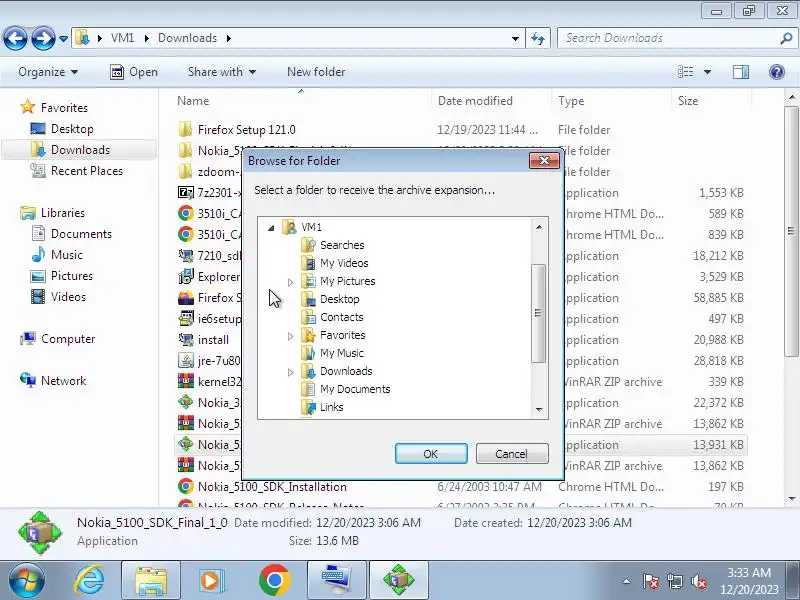Expand the Downloads node in folder tree
The image size is (800, 600).
[290, 372]
